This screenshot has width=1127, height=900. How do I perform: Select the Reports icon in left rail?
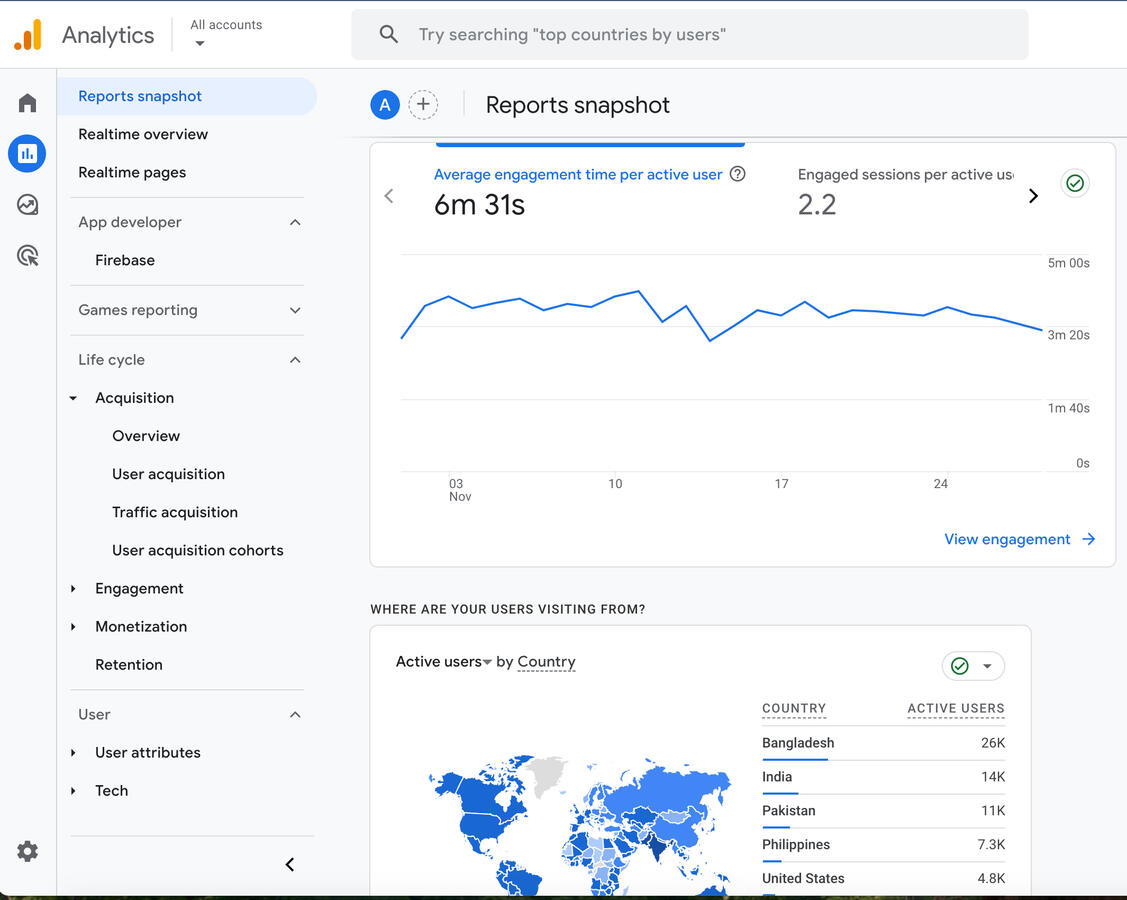tap(27, 153)
